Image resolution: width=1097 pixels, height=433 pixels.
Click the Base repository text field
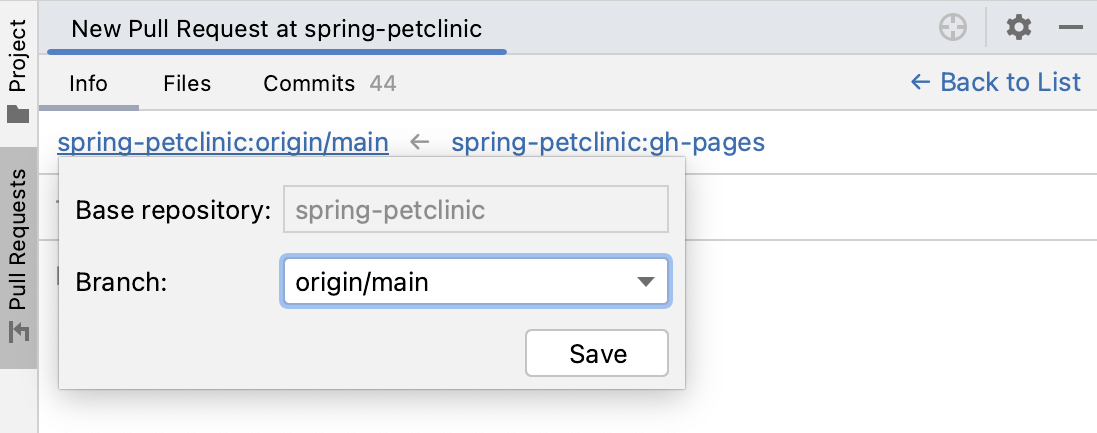[476, 211]
